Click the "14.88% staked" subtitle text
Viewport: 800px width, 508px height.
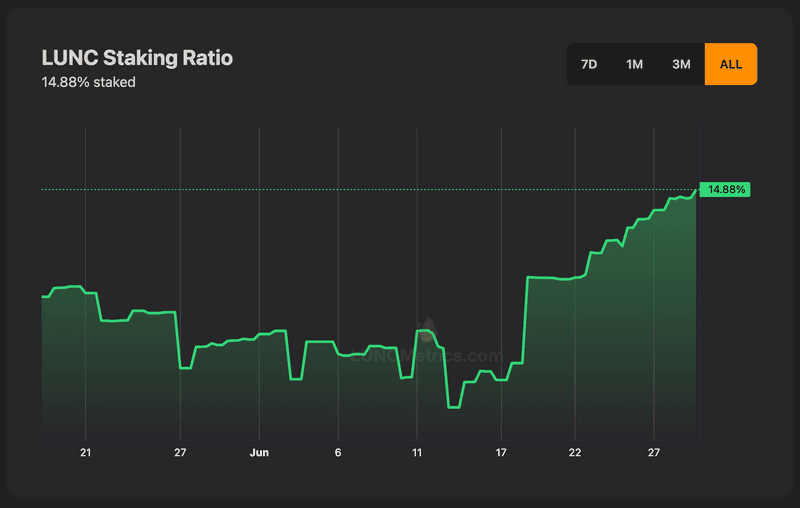[88, 82]
